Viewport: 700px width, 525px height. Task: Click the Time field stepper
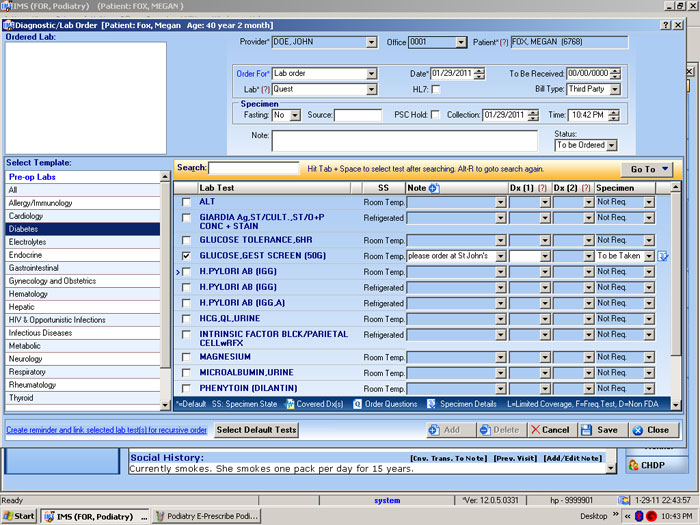click(x=614, y=115)
